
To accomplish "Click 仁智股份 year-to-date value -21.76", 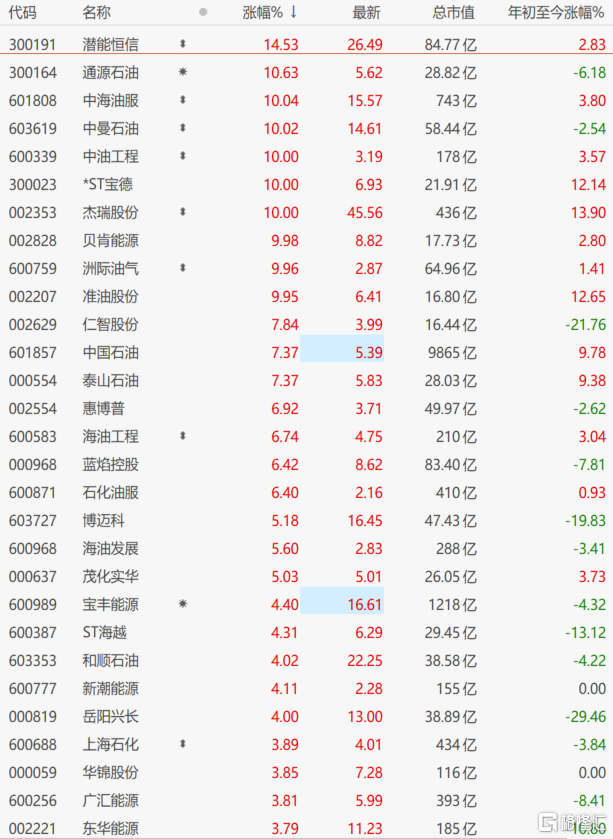I will tap(586, 324).
